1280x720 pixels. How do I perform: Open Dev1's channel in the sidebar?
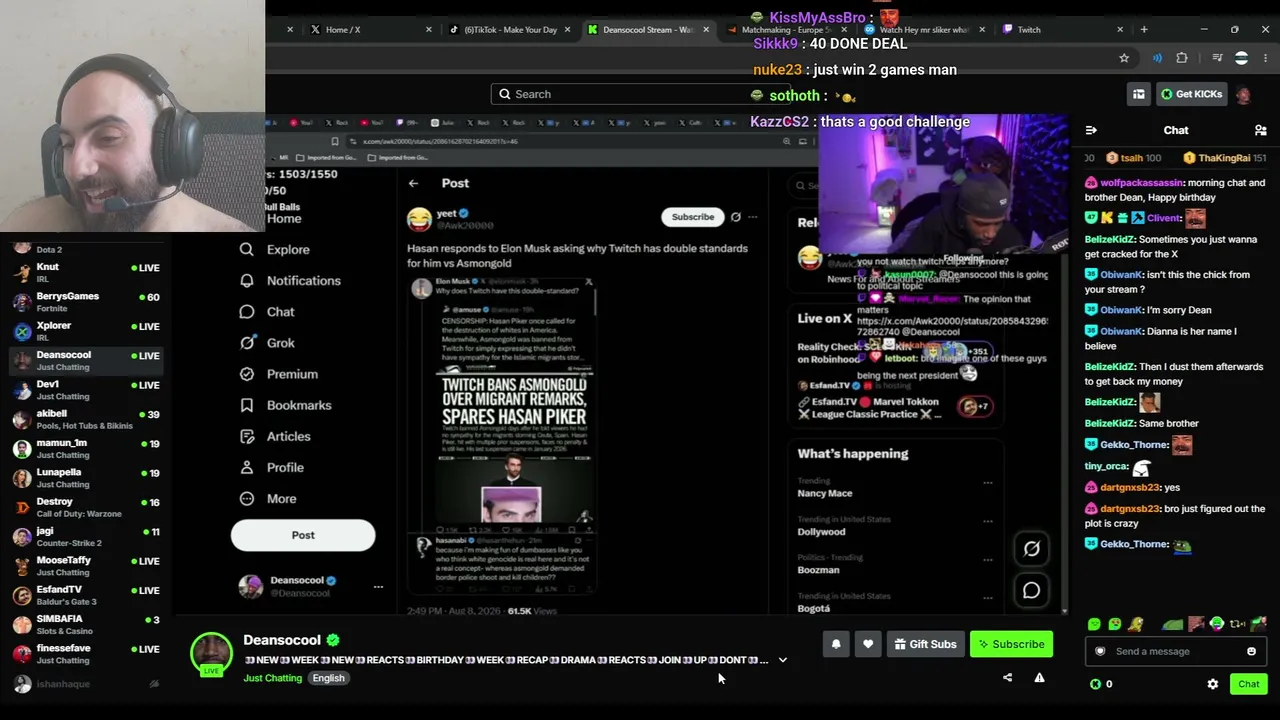tap(85, 389)
